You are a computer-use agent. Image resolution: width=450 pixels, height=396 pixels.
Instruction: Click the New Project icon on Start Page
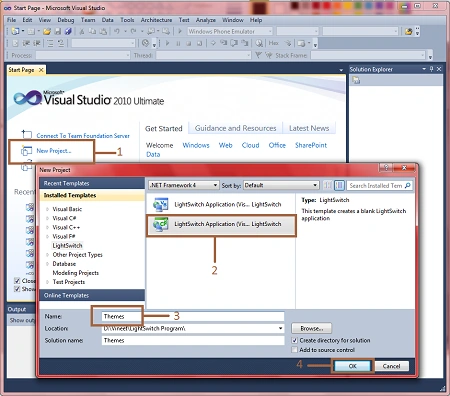click(x=26, y=151)
